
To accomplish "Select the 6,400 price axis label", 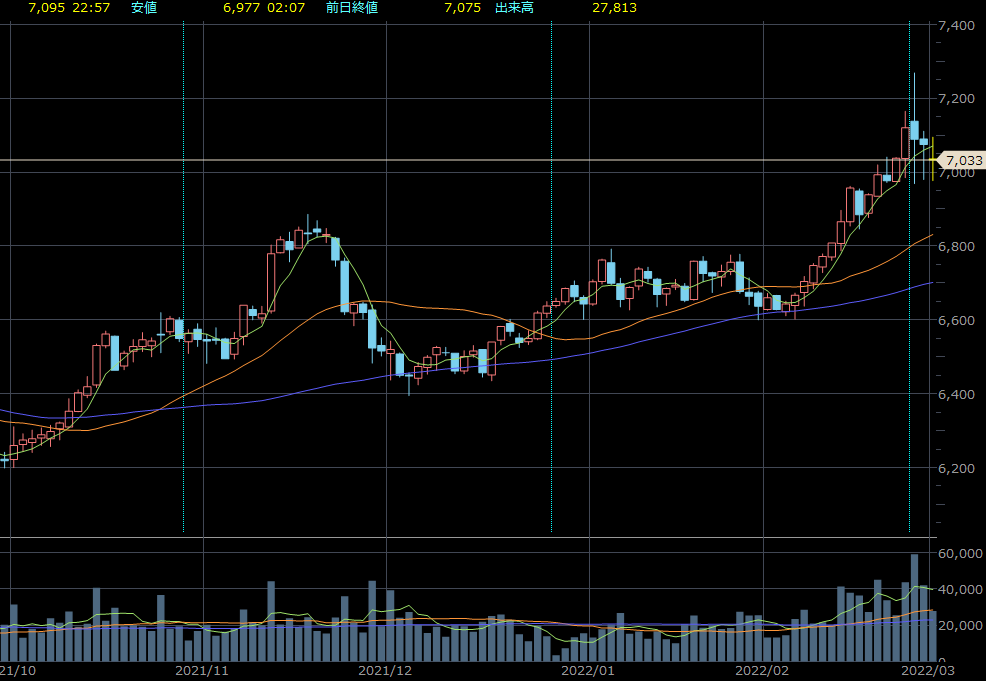I will coord(961,394).
